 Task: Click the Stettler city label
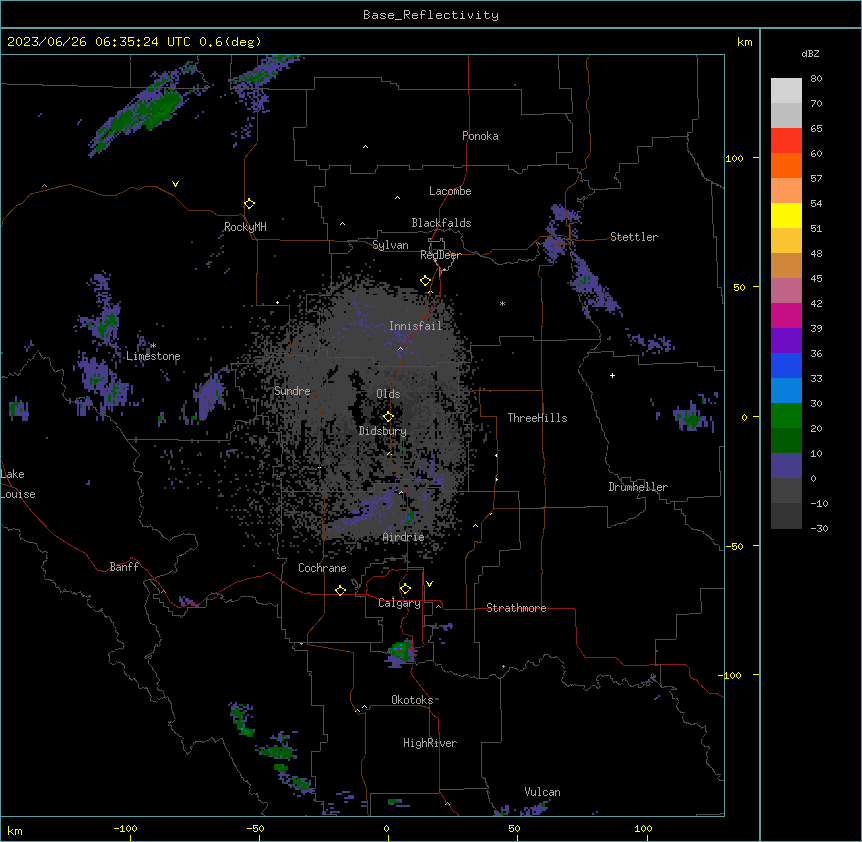634,237
